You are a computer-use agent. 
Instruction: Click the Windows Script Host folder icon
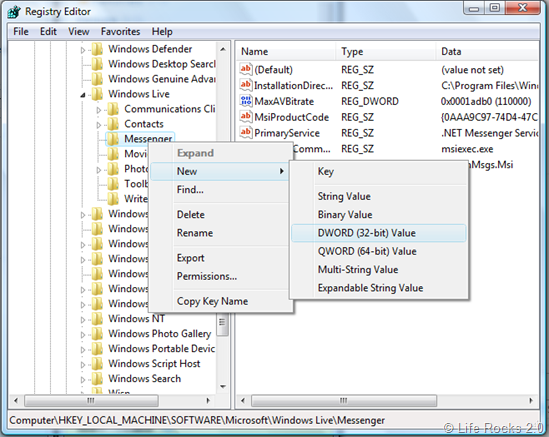click(x=97, y=364)
